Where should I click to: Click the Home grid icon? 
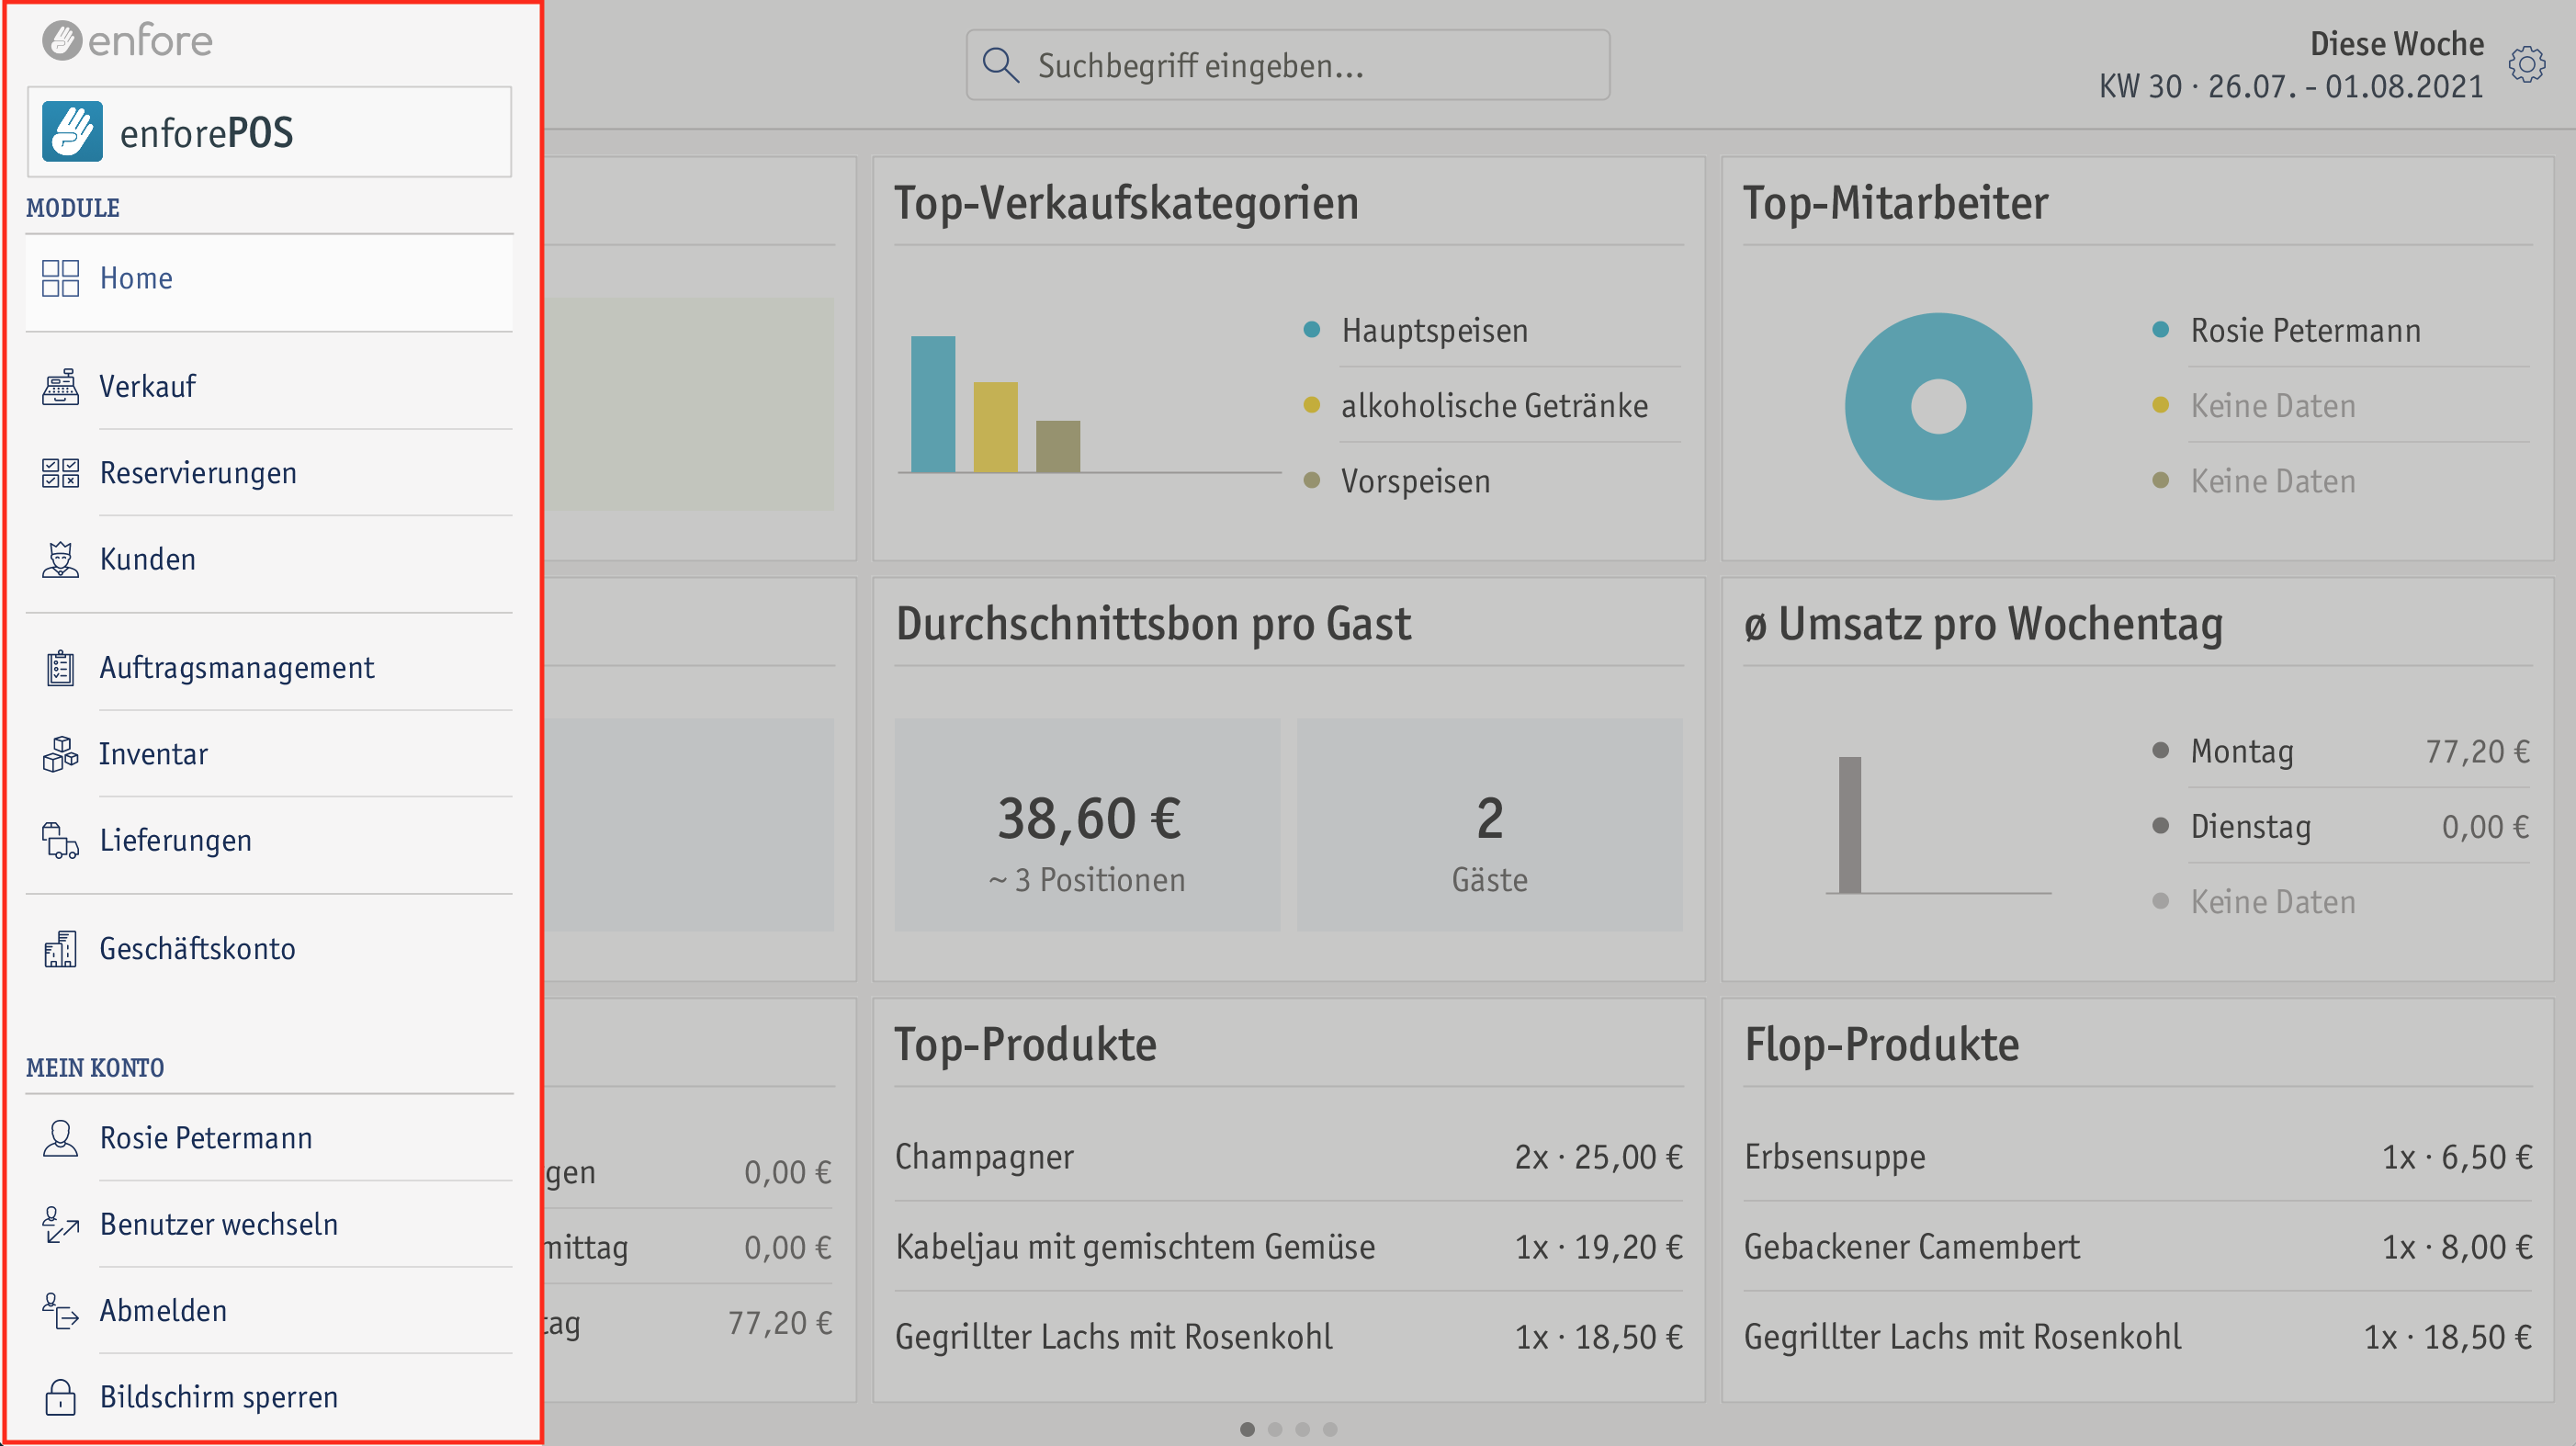(60, 278)
